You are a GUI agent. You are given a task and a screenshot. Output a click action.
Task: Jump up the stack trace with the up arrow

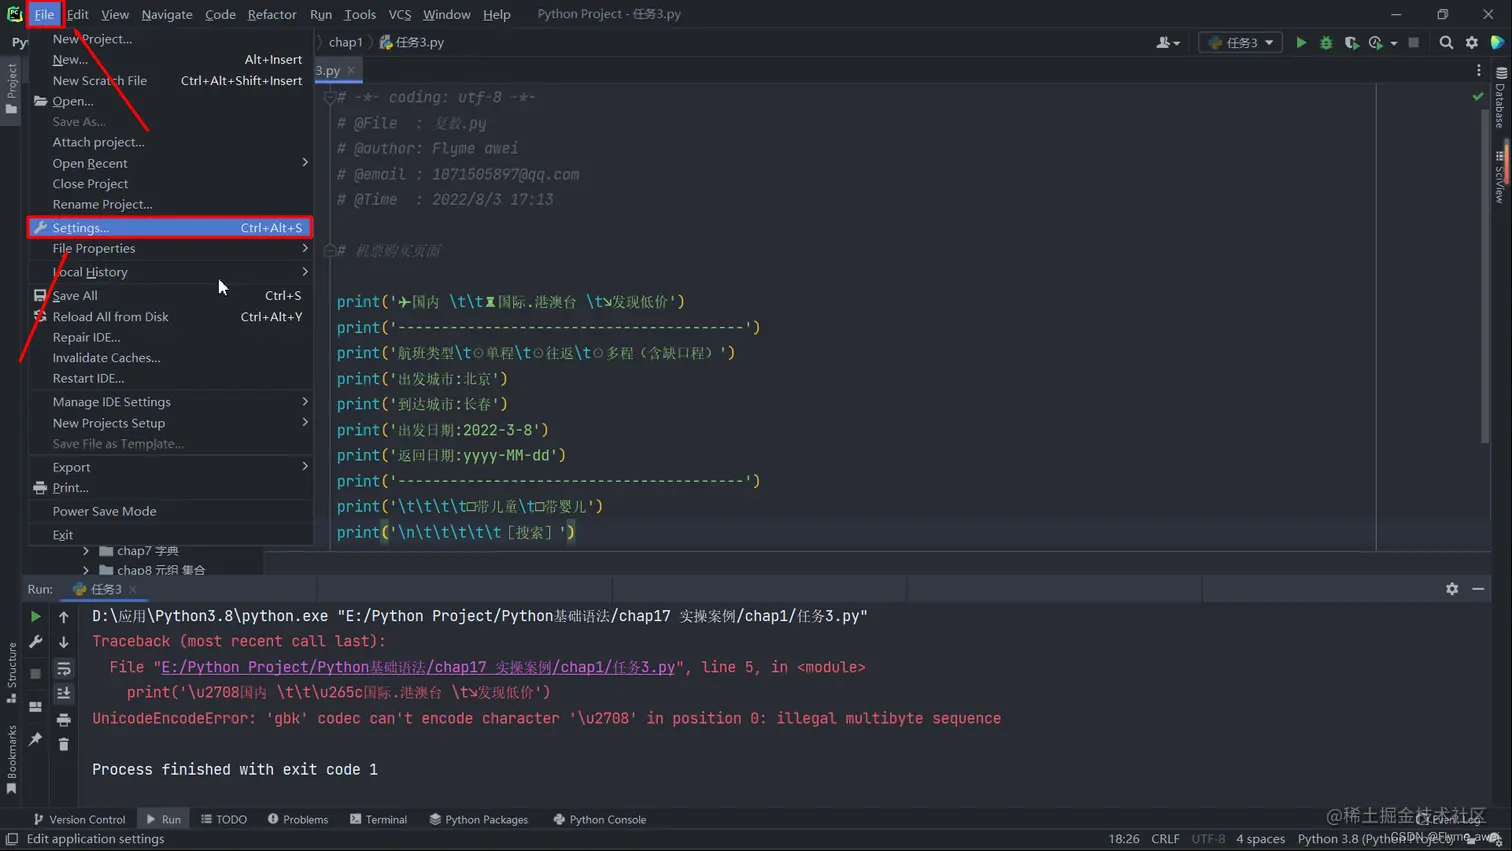(63, 617)
